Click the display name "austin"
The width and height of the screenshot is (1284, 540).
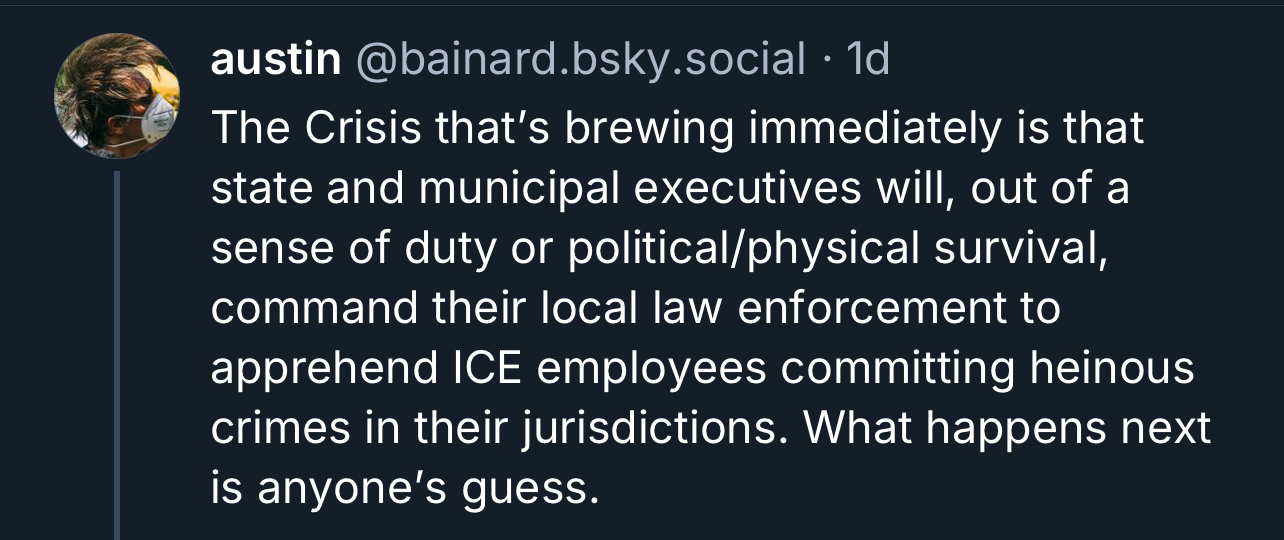tap(276, 61)
